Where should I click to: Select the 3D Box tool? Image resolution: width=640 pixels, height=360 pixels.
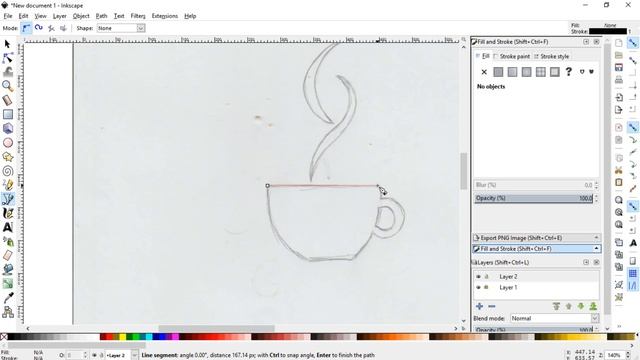[x=7, y=129]
